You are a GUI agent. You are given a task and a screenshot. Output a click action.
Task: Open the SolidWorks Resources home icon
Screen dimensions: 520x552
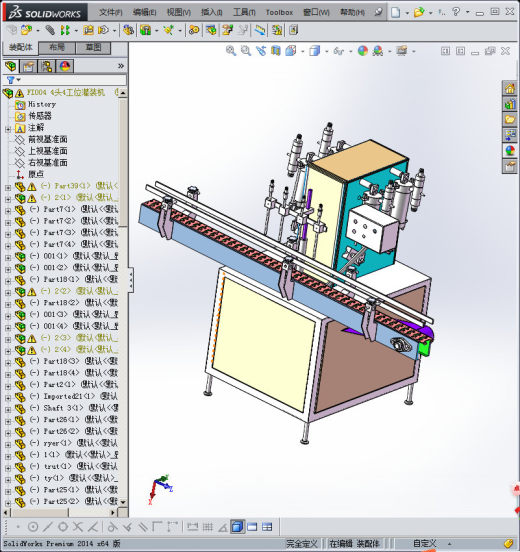tap(510, 88)
